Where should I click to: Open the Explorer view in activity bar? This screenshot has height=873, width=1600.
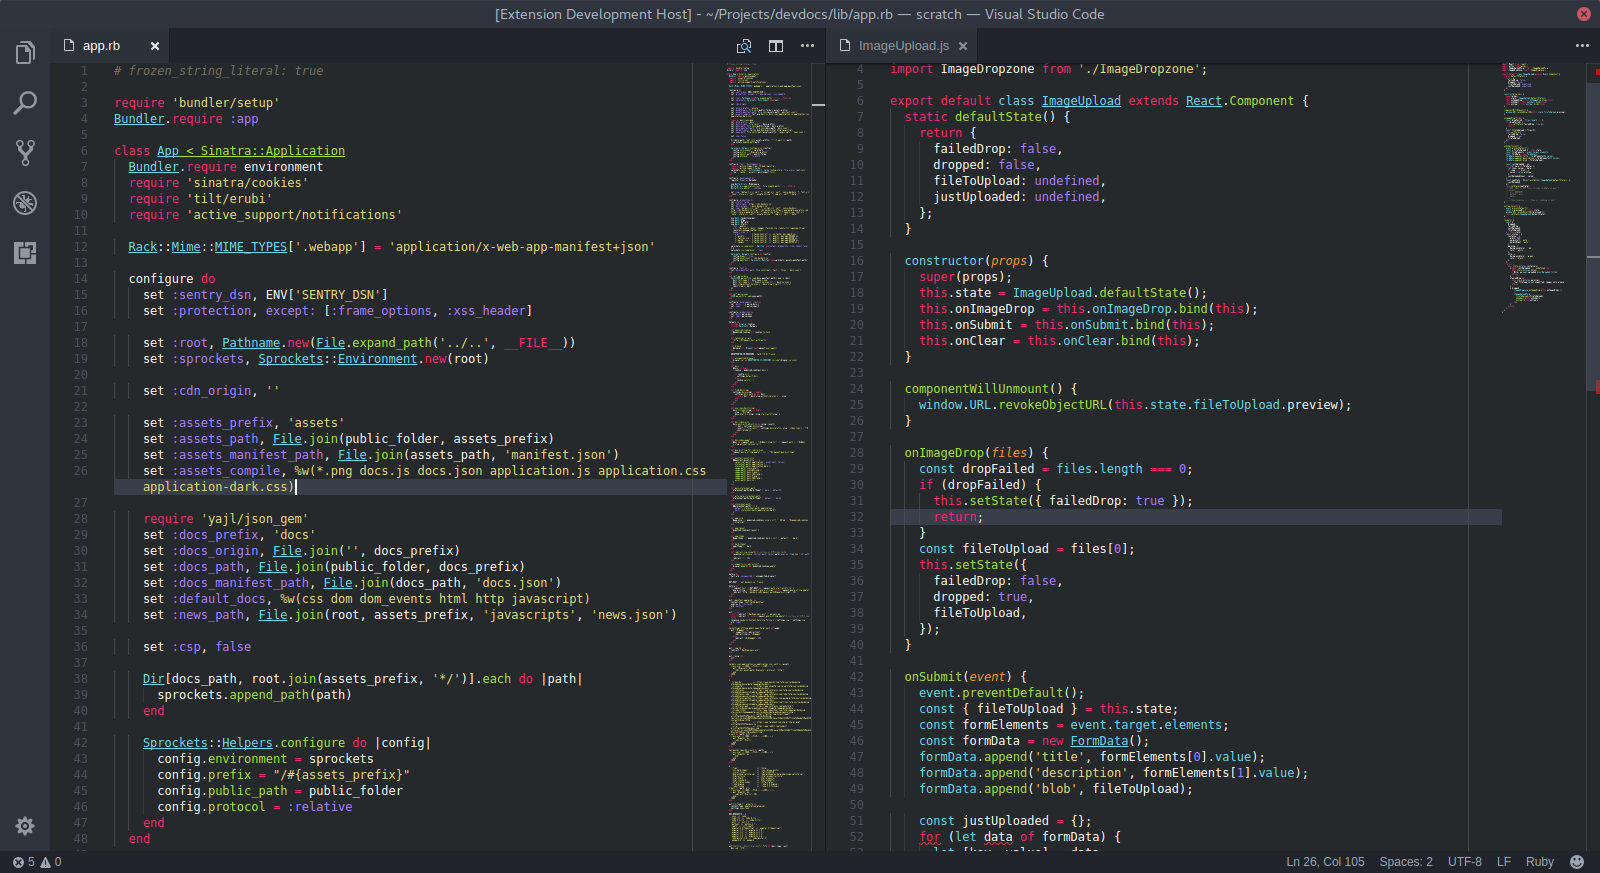[x=25, y=53]
